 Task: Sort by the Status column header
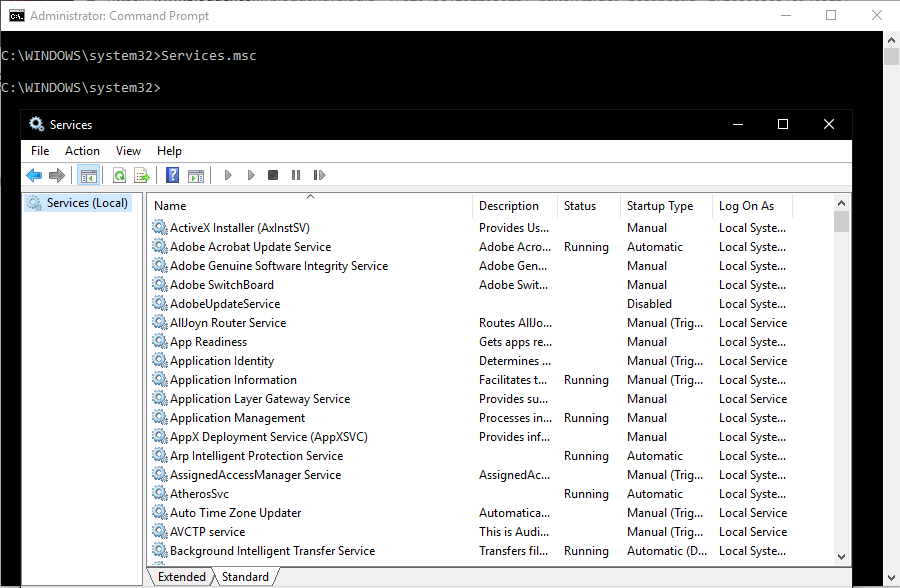(588, 206)
